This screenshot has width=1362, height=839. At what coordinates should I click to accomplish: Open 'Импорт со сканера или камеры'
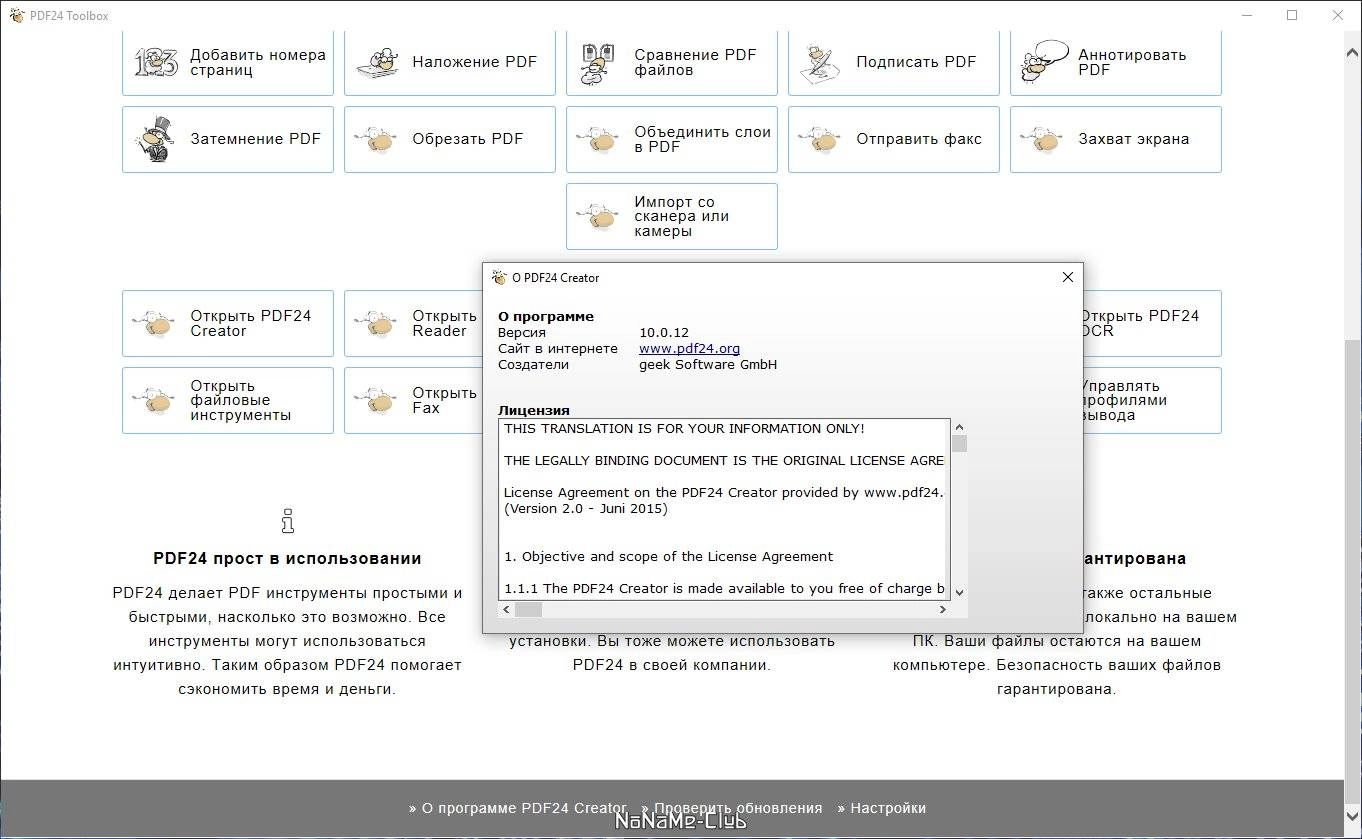click(672, 216)
